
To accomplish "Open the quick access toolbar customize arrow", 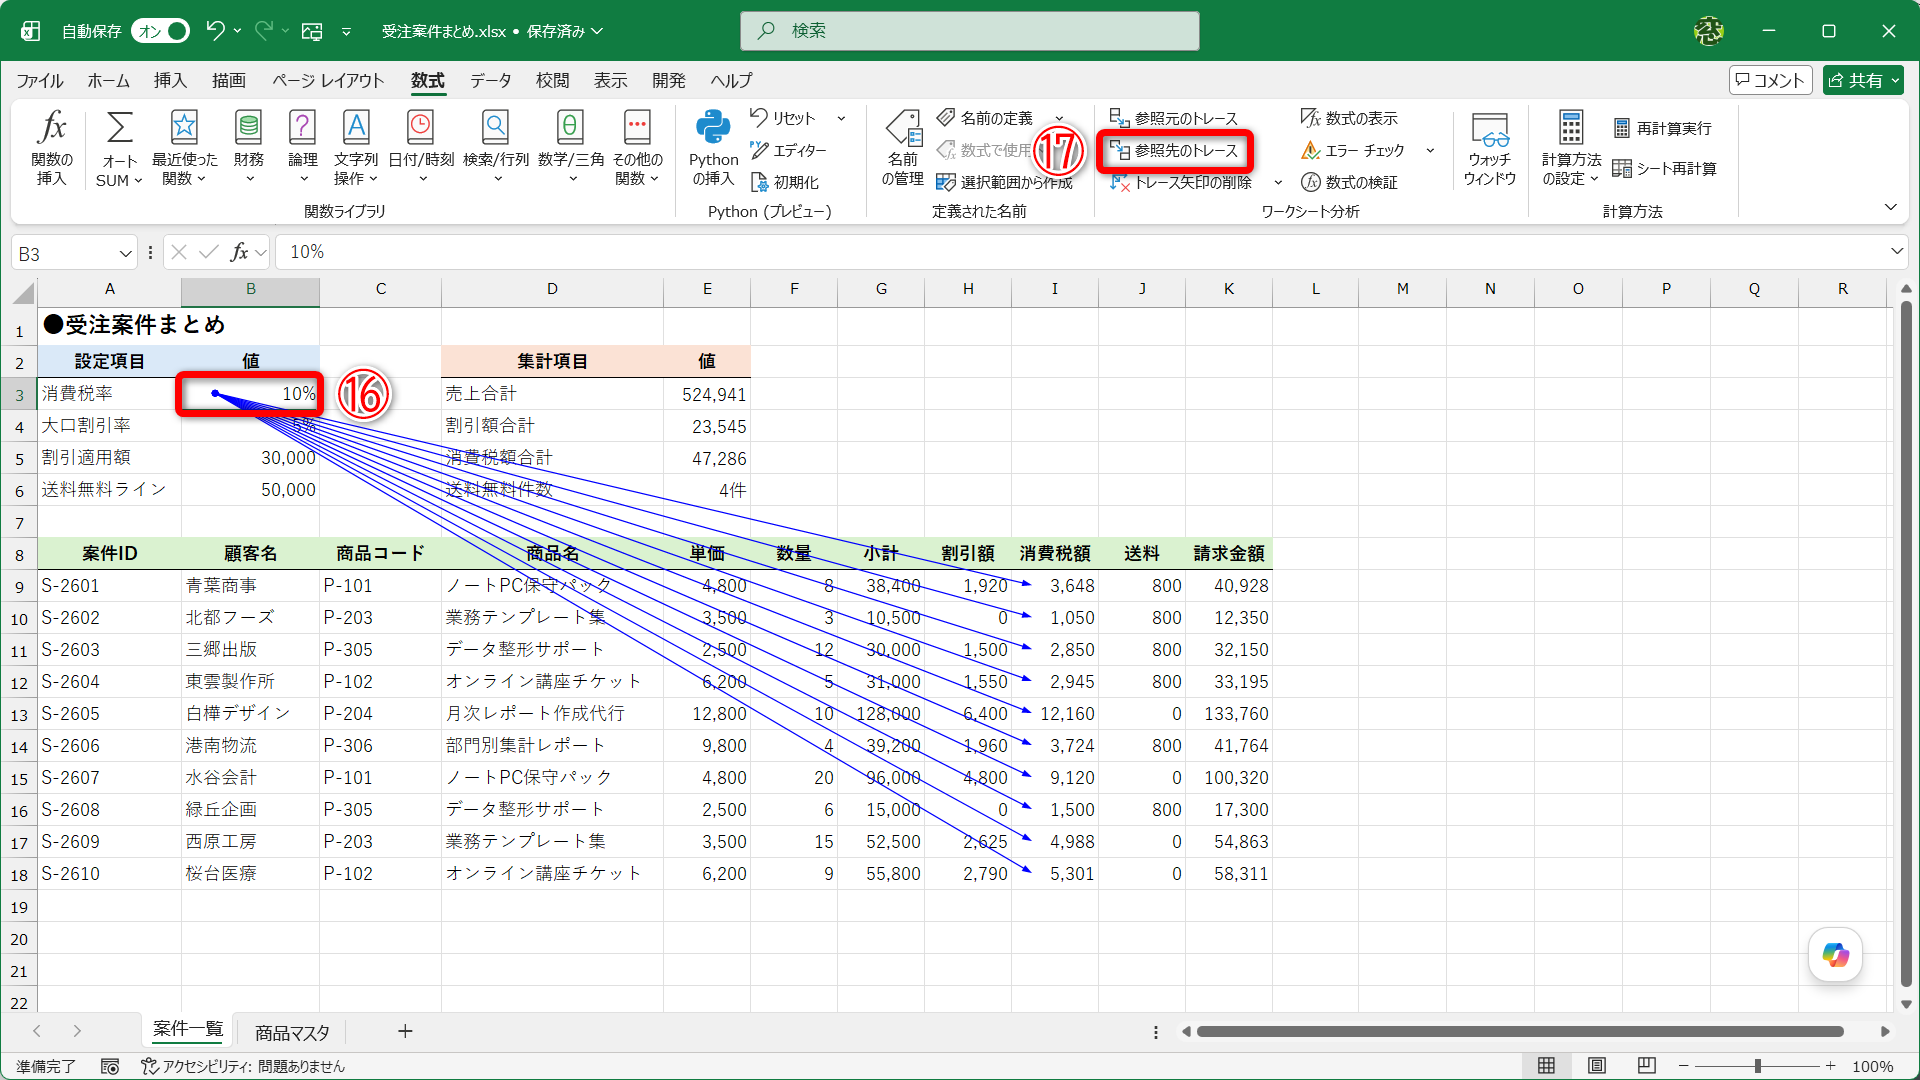I will tap(346, 31).
